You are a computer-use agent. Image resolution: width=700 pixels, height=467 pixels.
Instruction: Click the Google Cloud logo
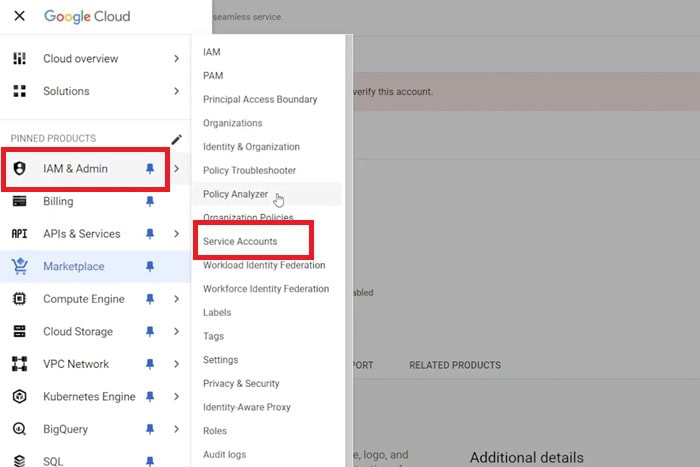tap(87, 17)
